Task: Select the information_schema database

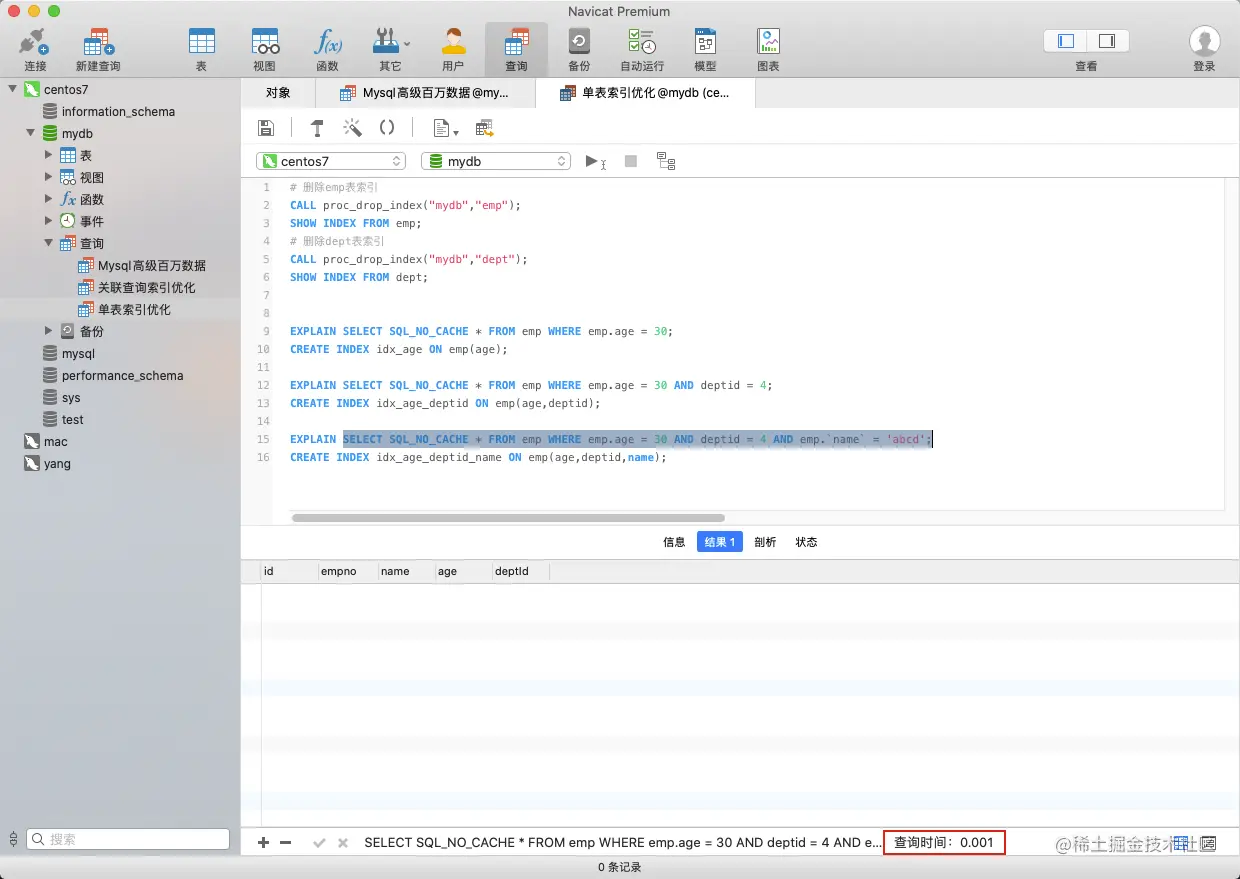Action: coord(120,111)
